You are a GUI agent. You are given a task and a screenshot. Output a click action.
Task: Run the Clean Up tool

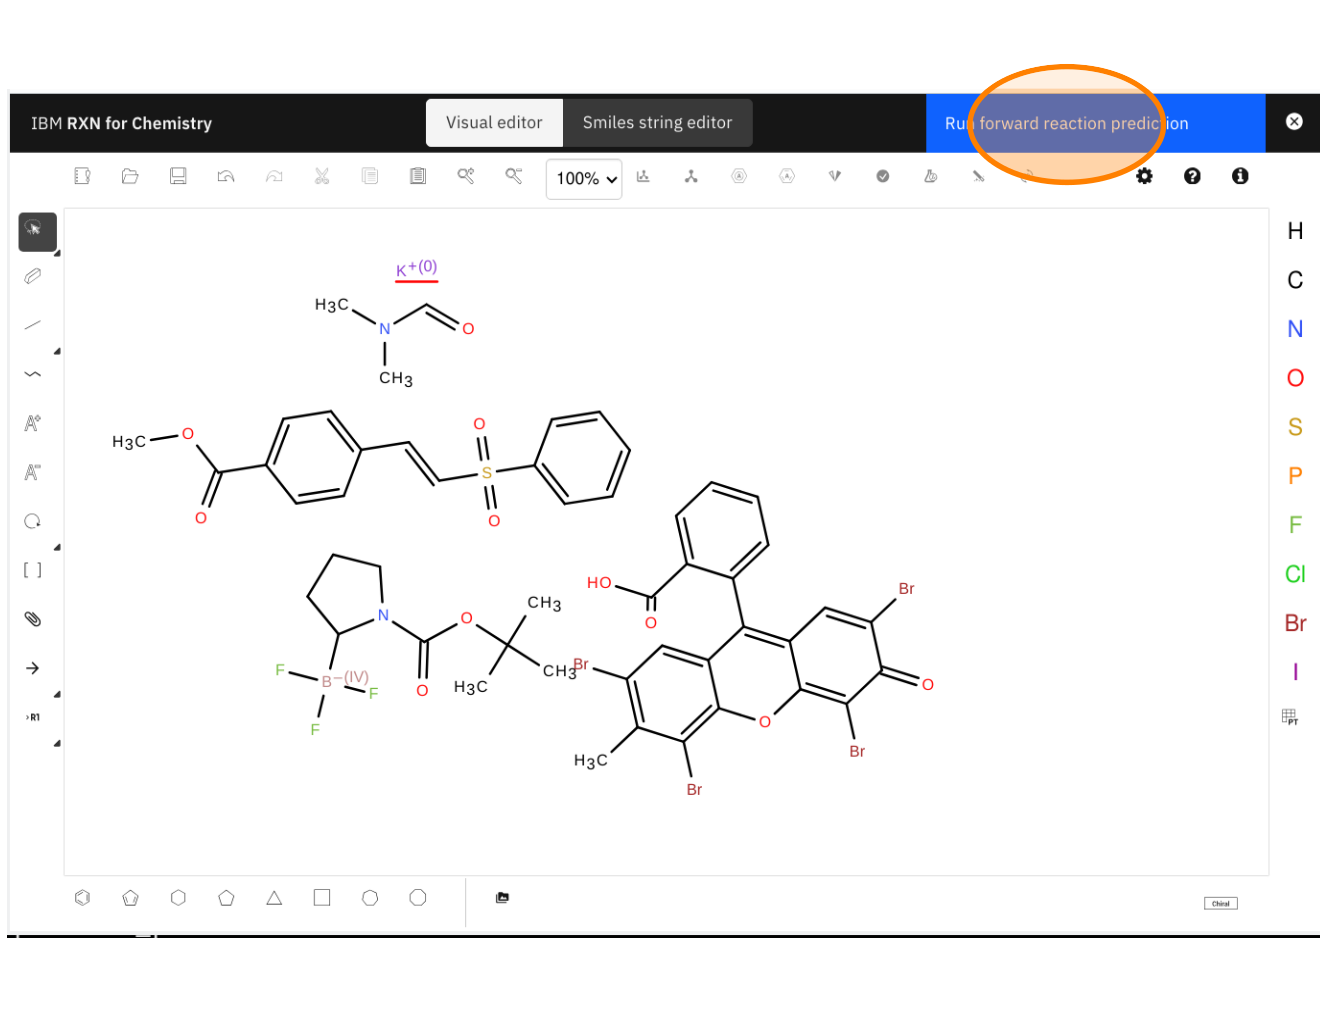click(691, 176)
